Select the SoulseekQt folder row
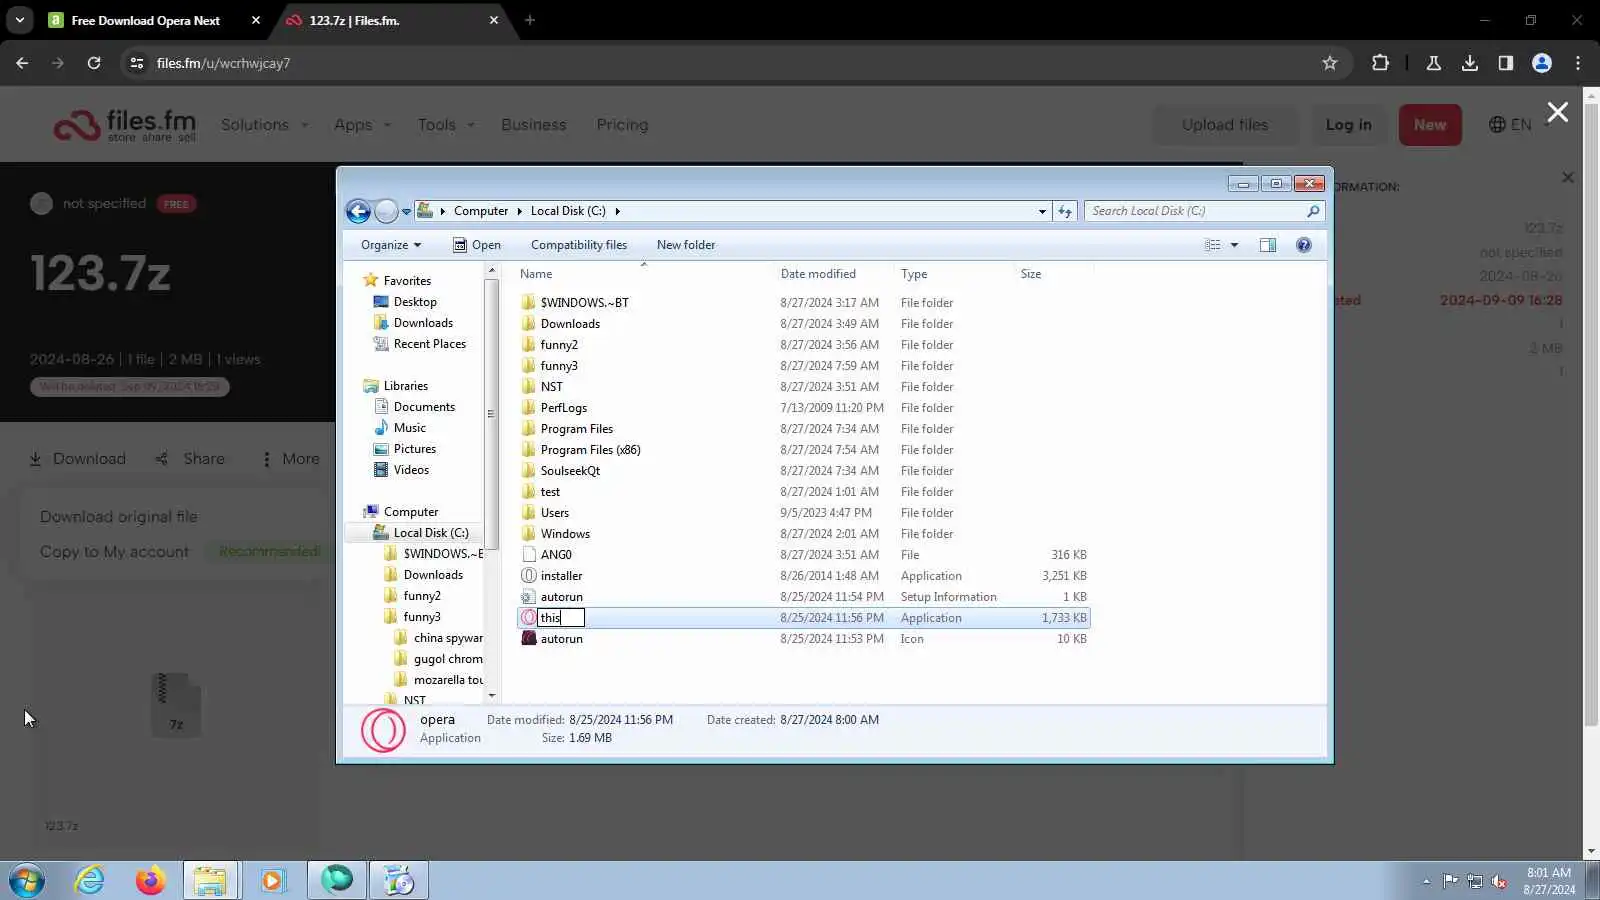This screenshot has width=1600, height=900. pyautogui.click(x=804, y=471)
